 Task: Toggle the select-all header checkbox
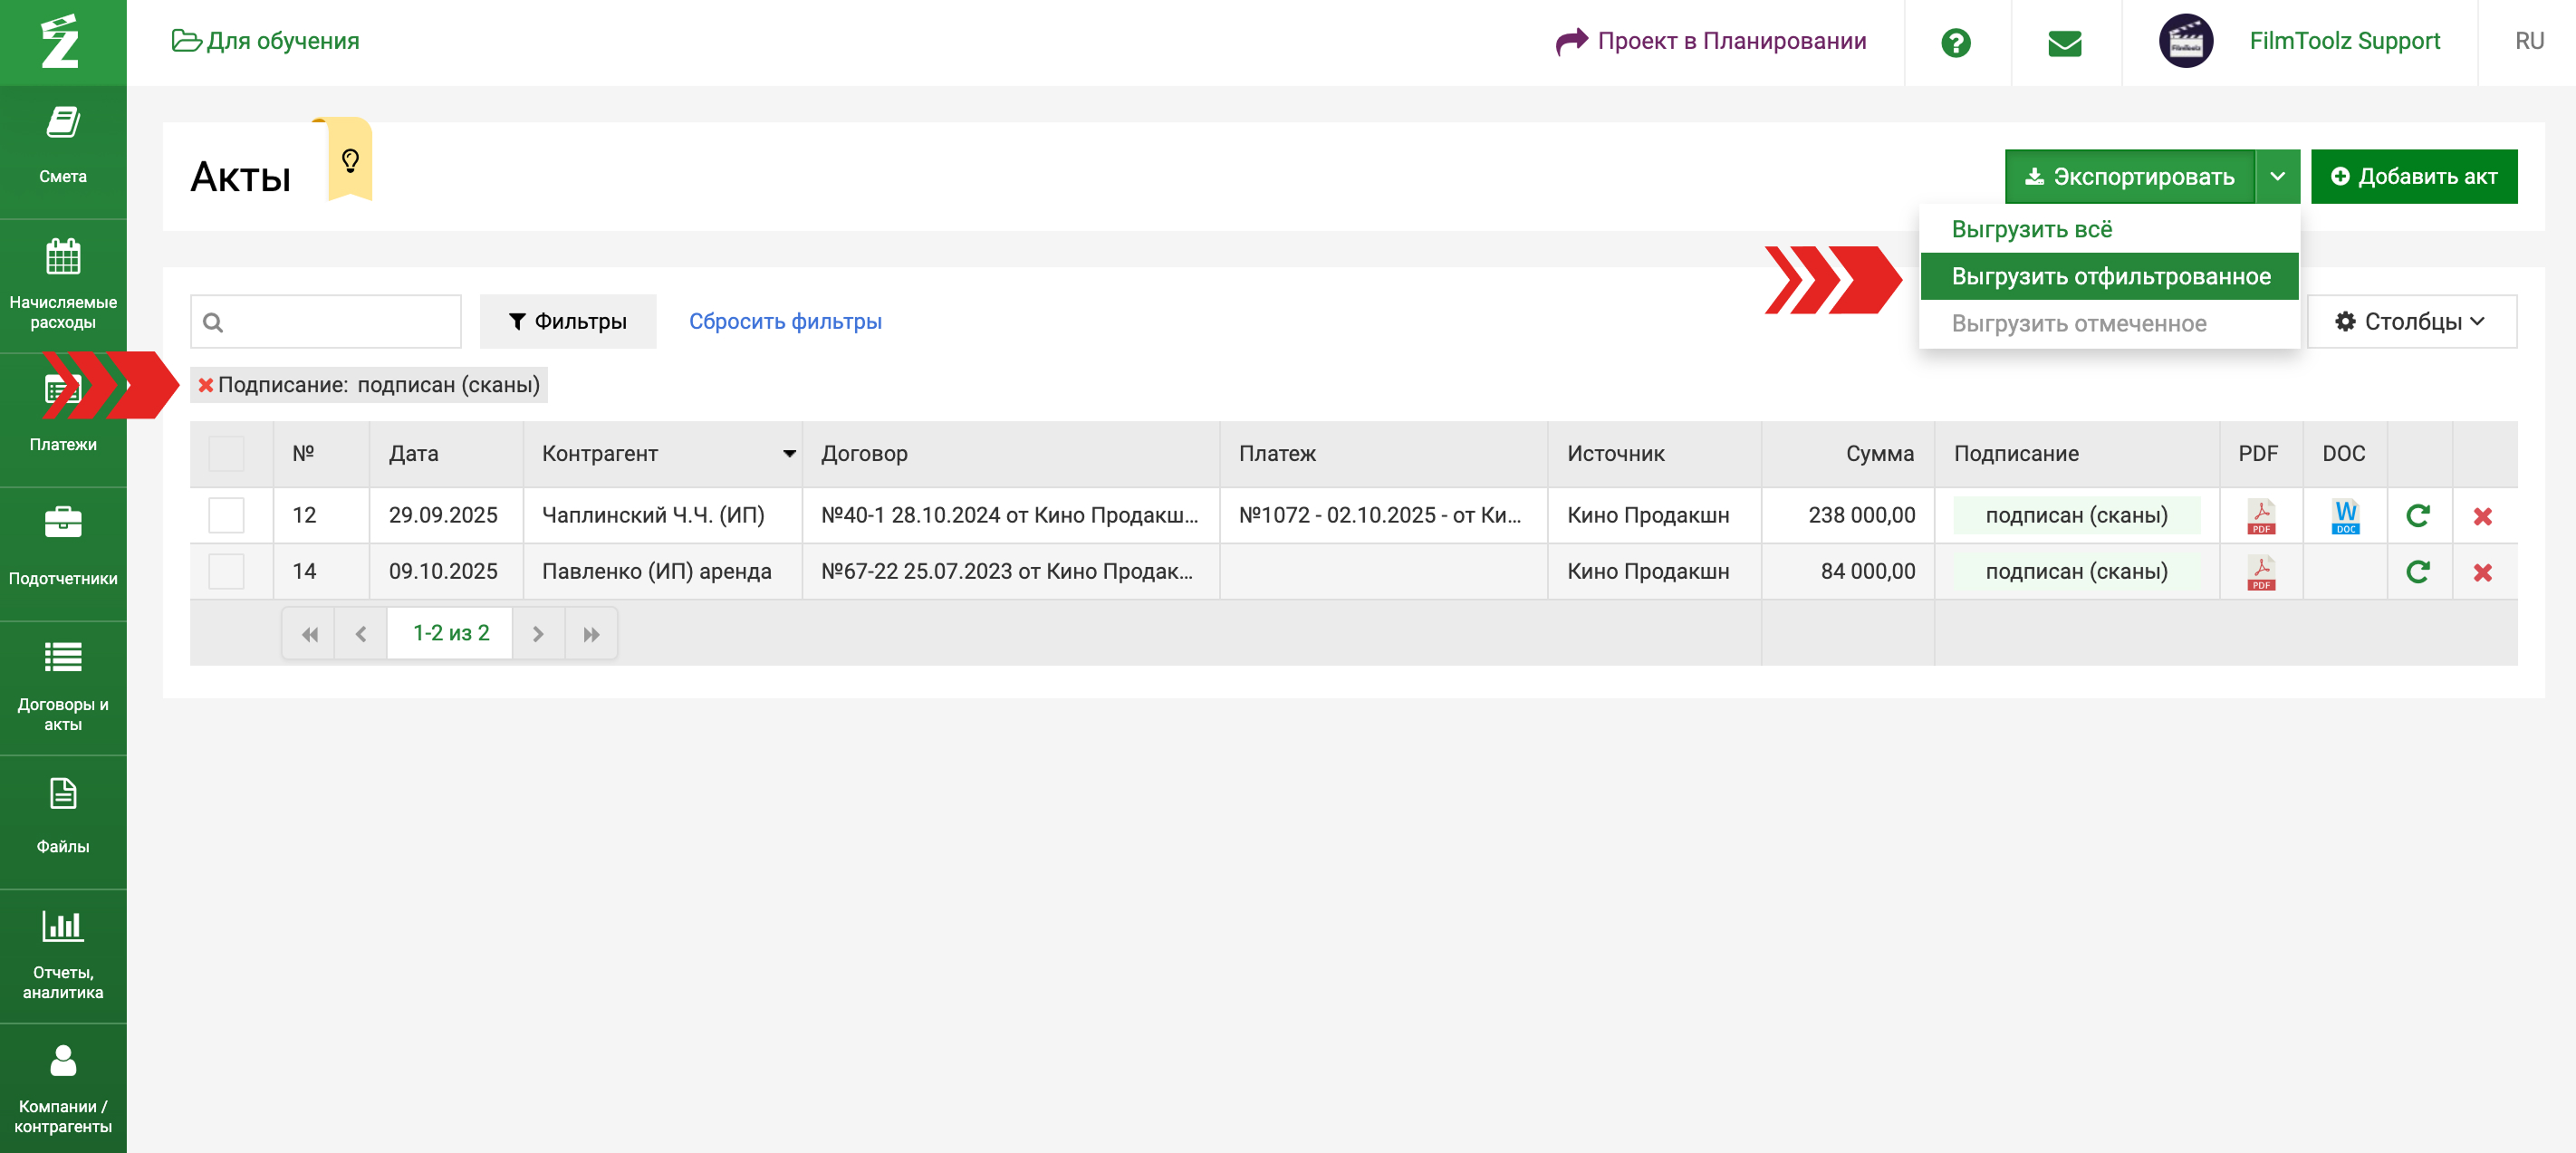click(226, 453)
